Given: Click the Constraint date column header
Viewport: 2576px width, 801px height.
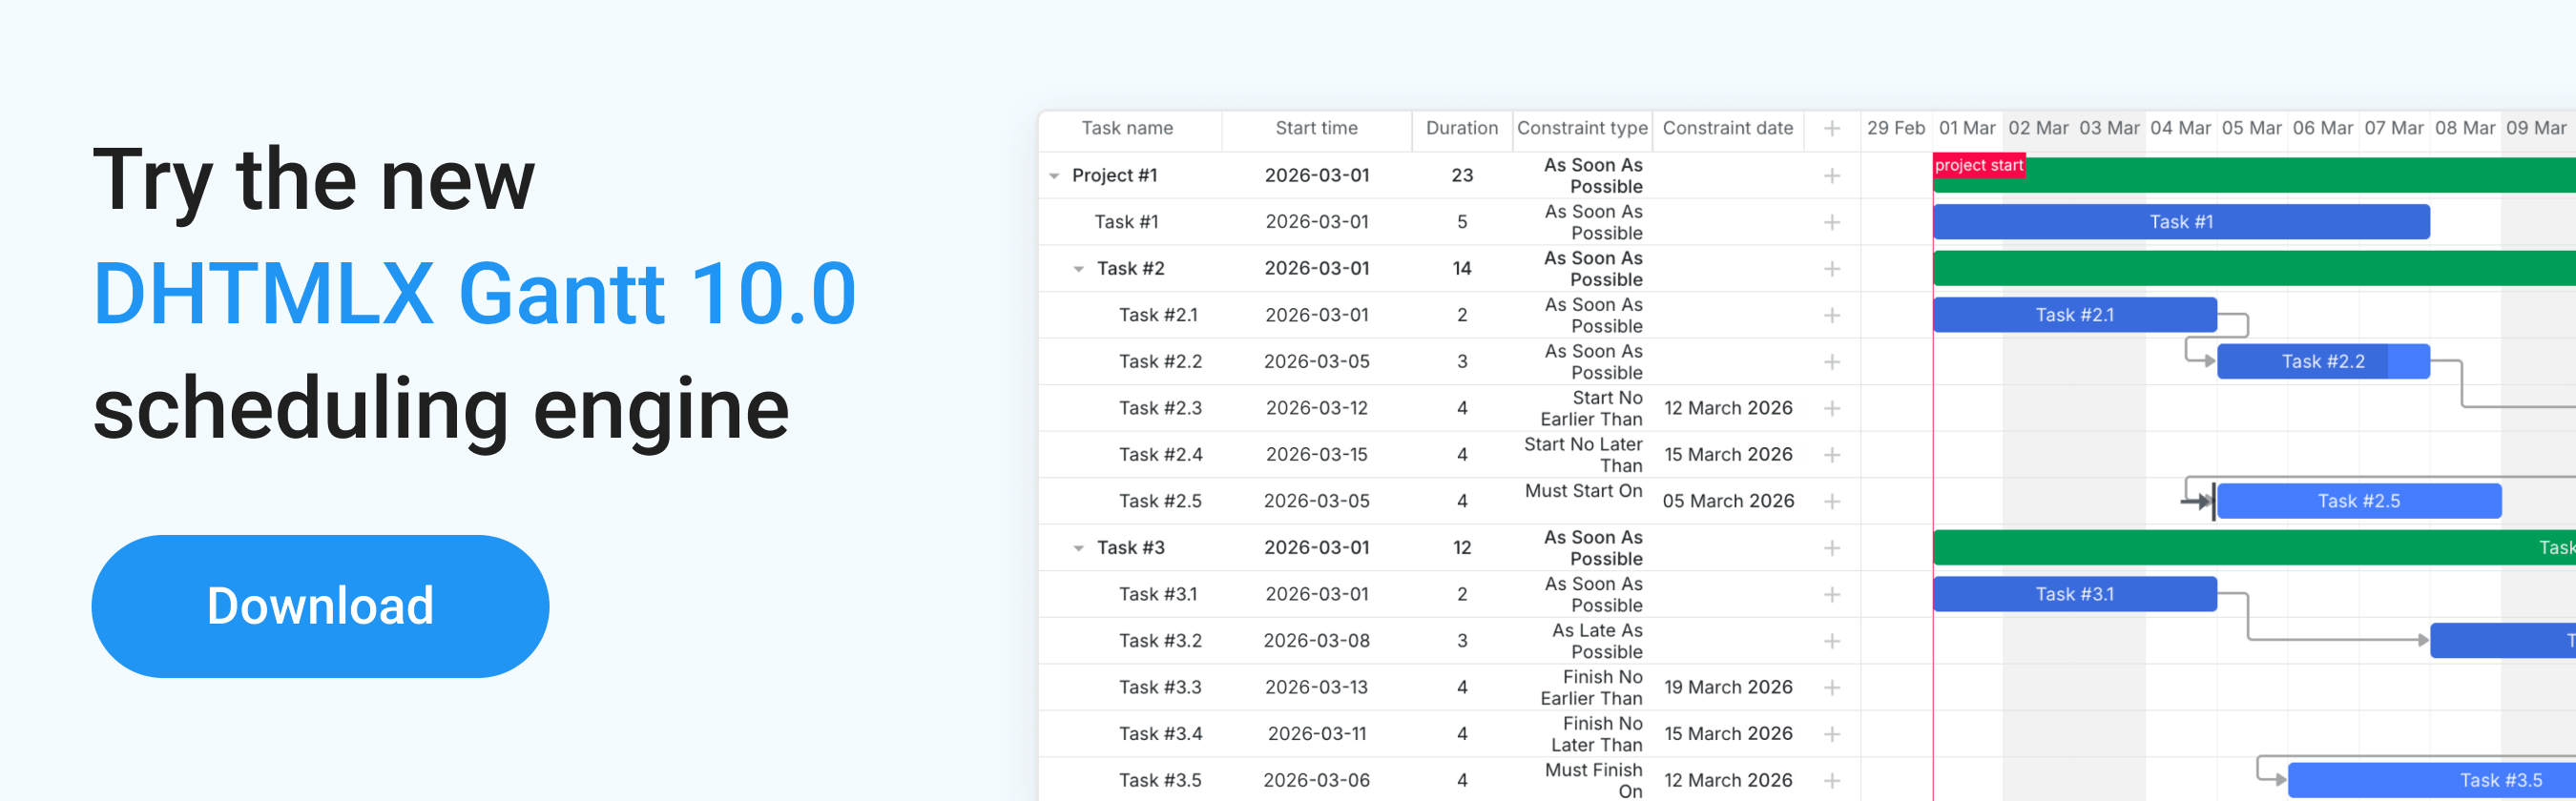Looking at the screenshot, I should [x=1727, y=128].
